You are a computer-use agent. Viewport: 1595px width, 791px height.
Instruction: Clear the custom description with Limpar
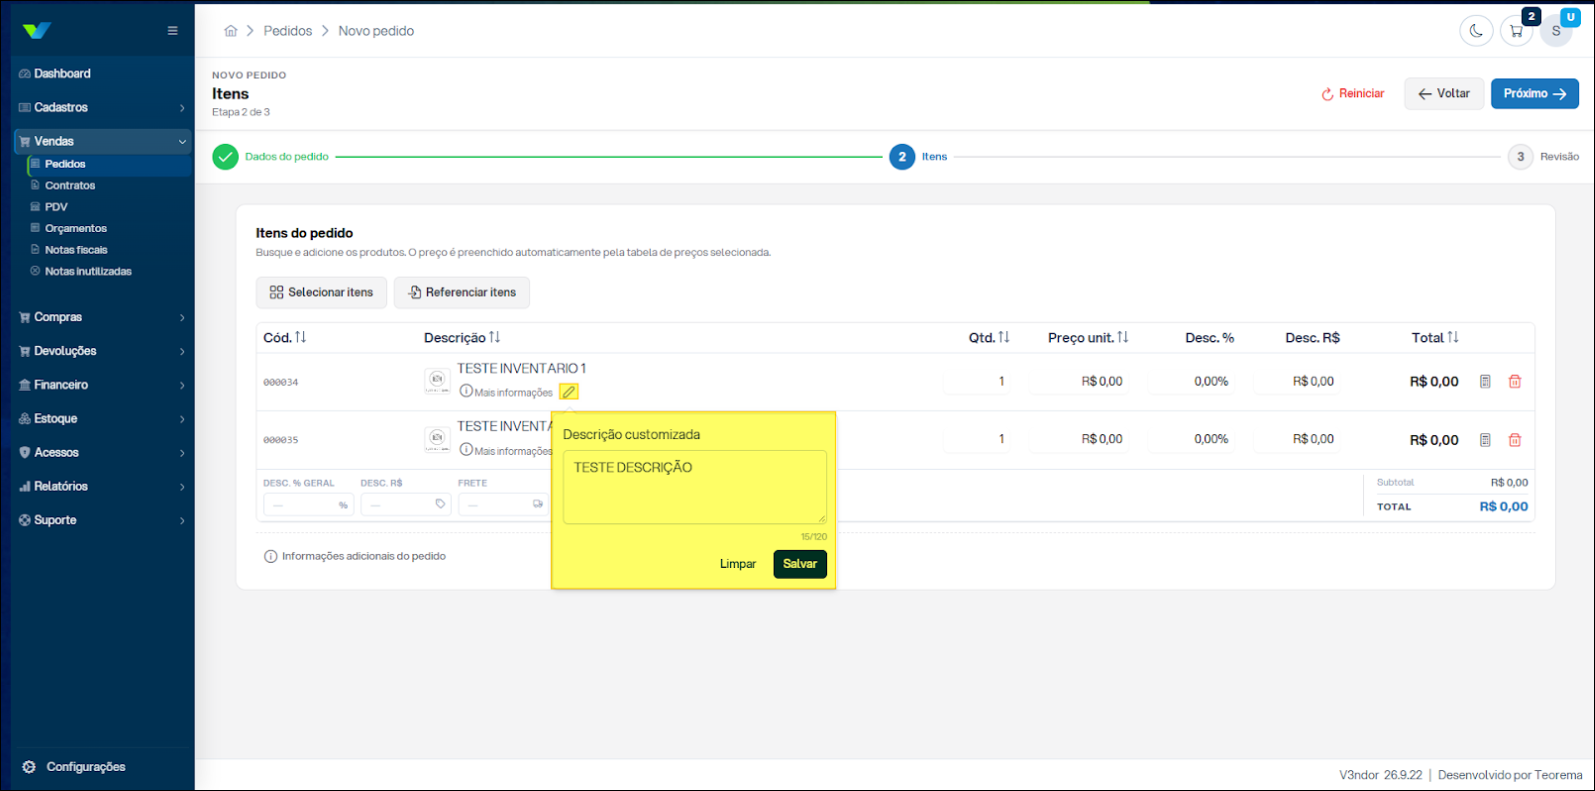738,564
